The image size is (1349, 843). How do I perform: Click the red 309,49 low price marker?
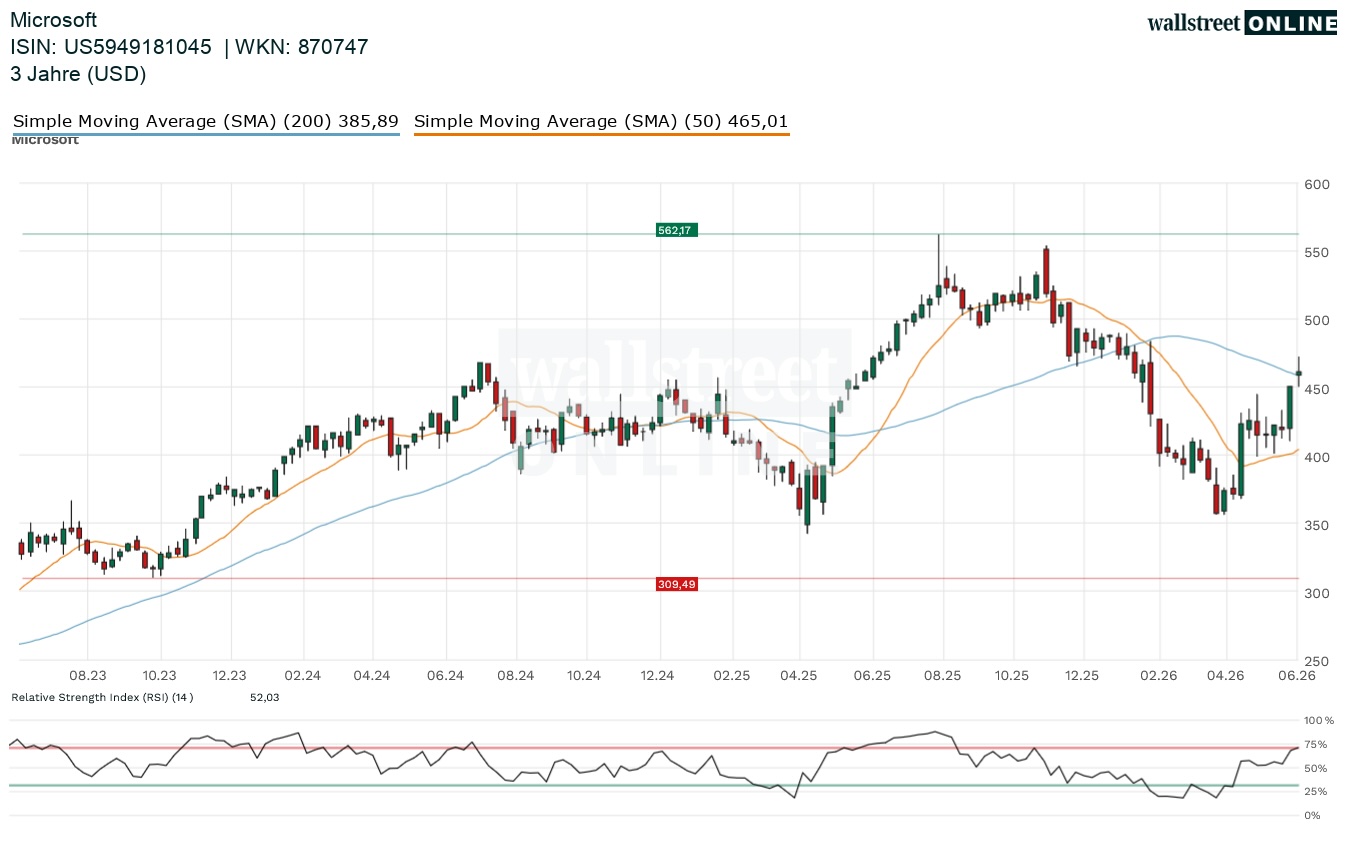pos(677,584)
